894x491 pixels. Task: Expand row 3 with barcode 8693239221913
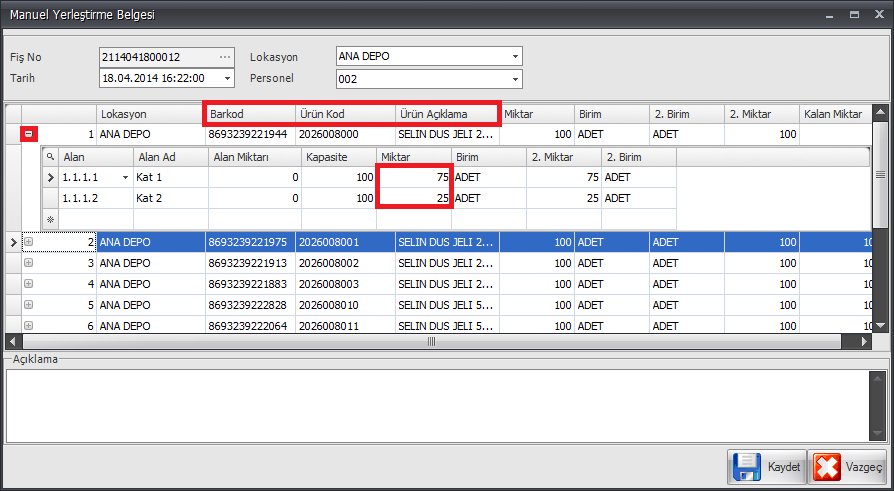coord(29,263)
